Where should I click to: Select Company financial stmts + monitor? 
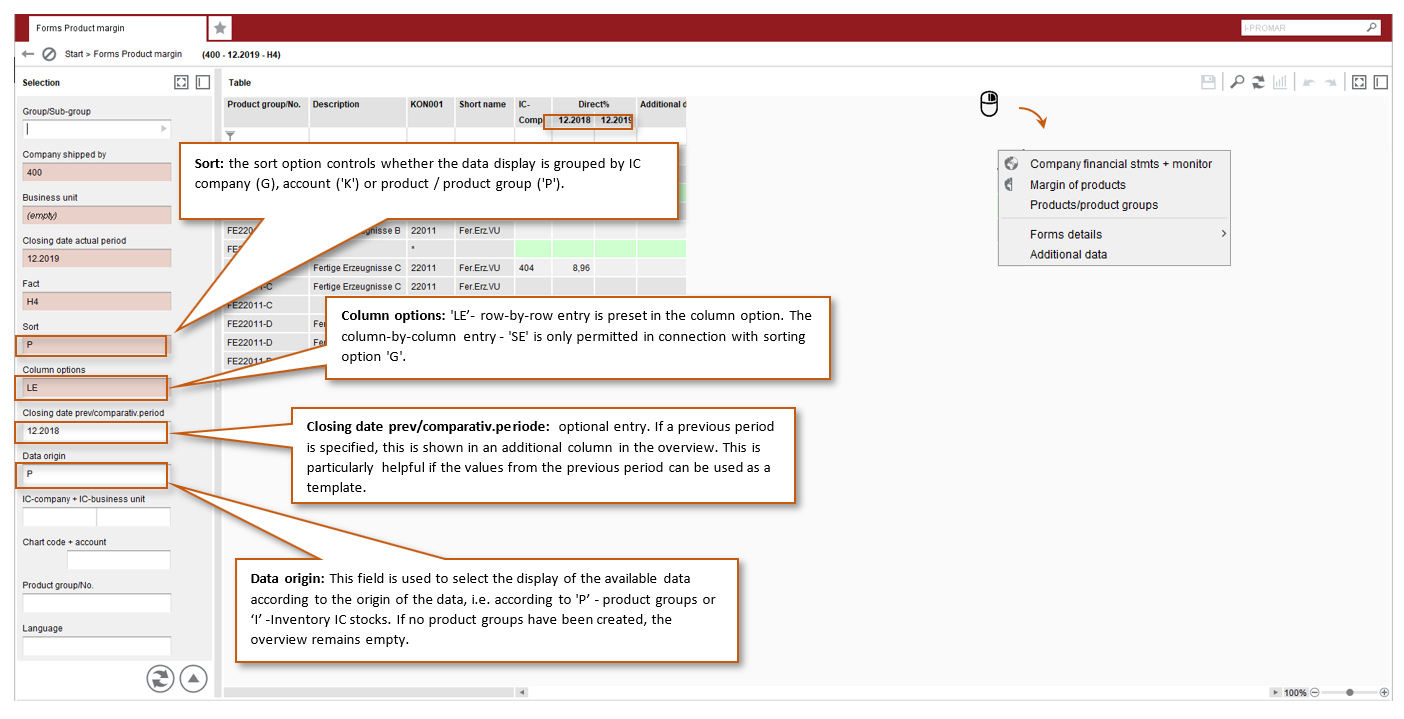click(1120, 164)
